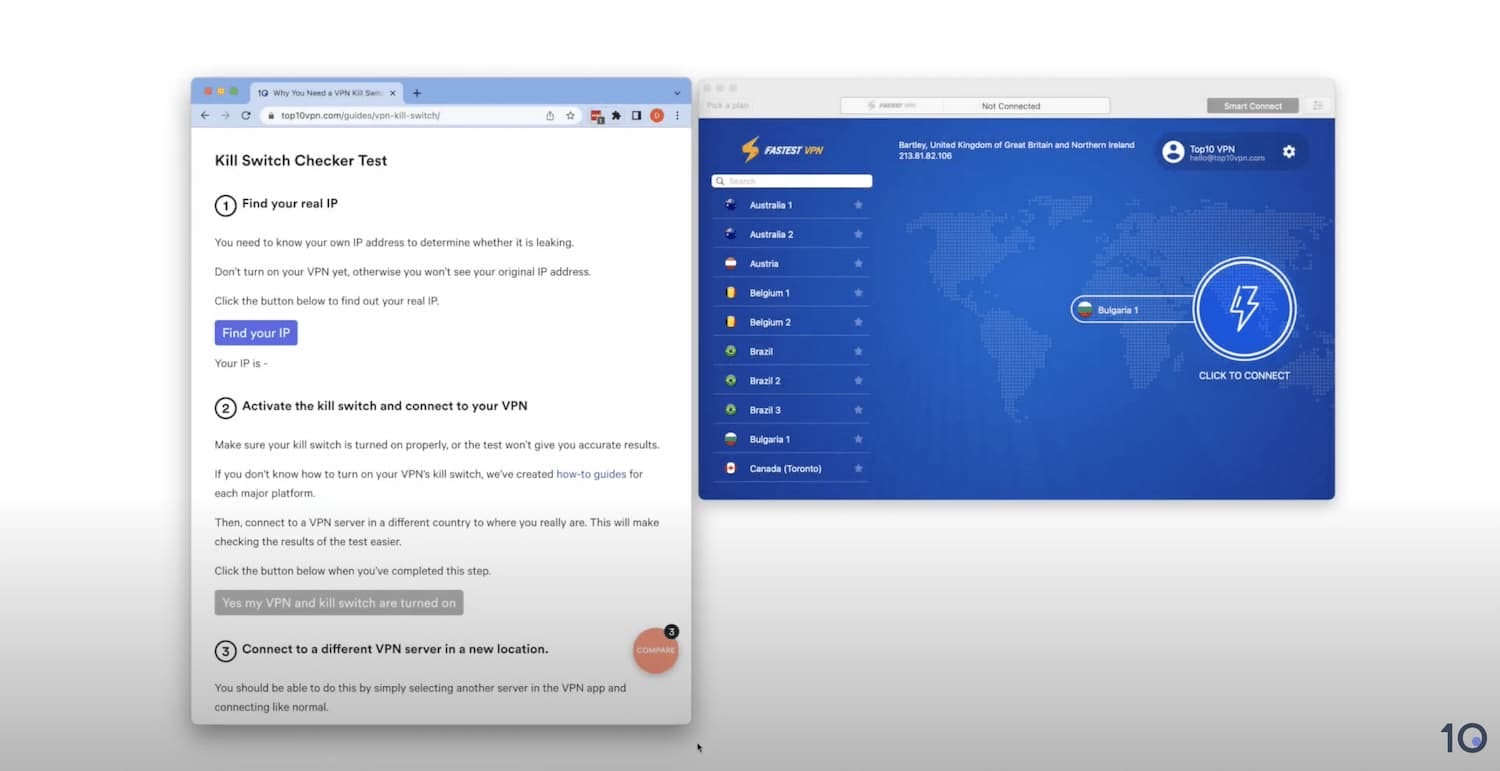Pick the Brazil server row

pyautogui.click(x=791, y=351)
